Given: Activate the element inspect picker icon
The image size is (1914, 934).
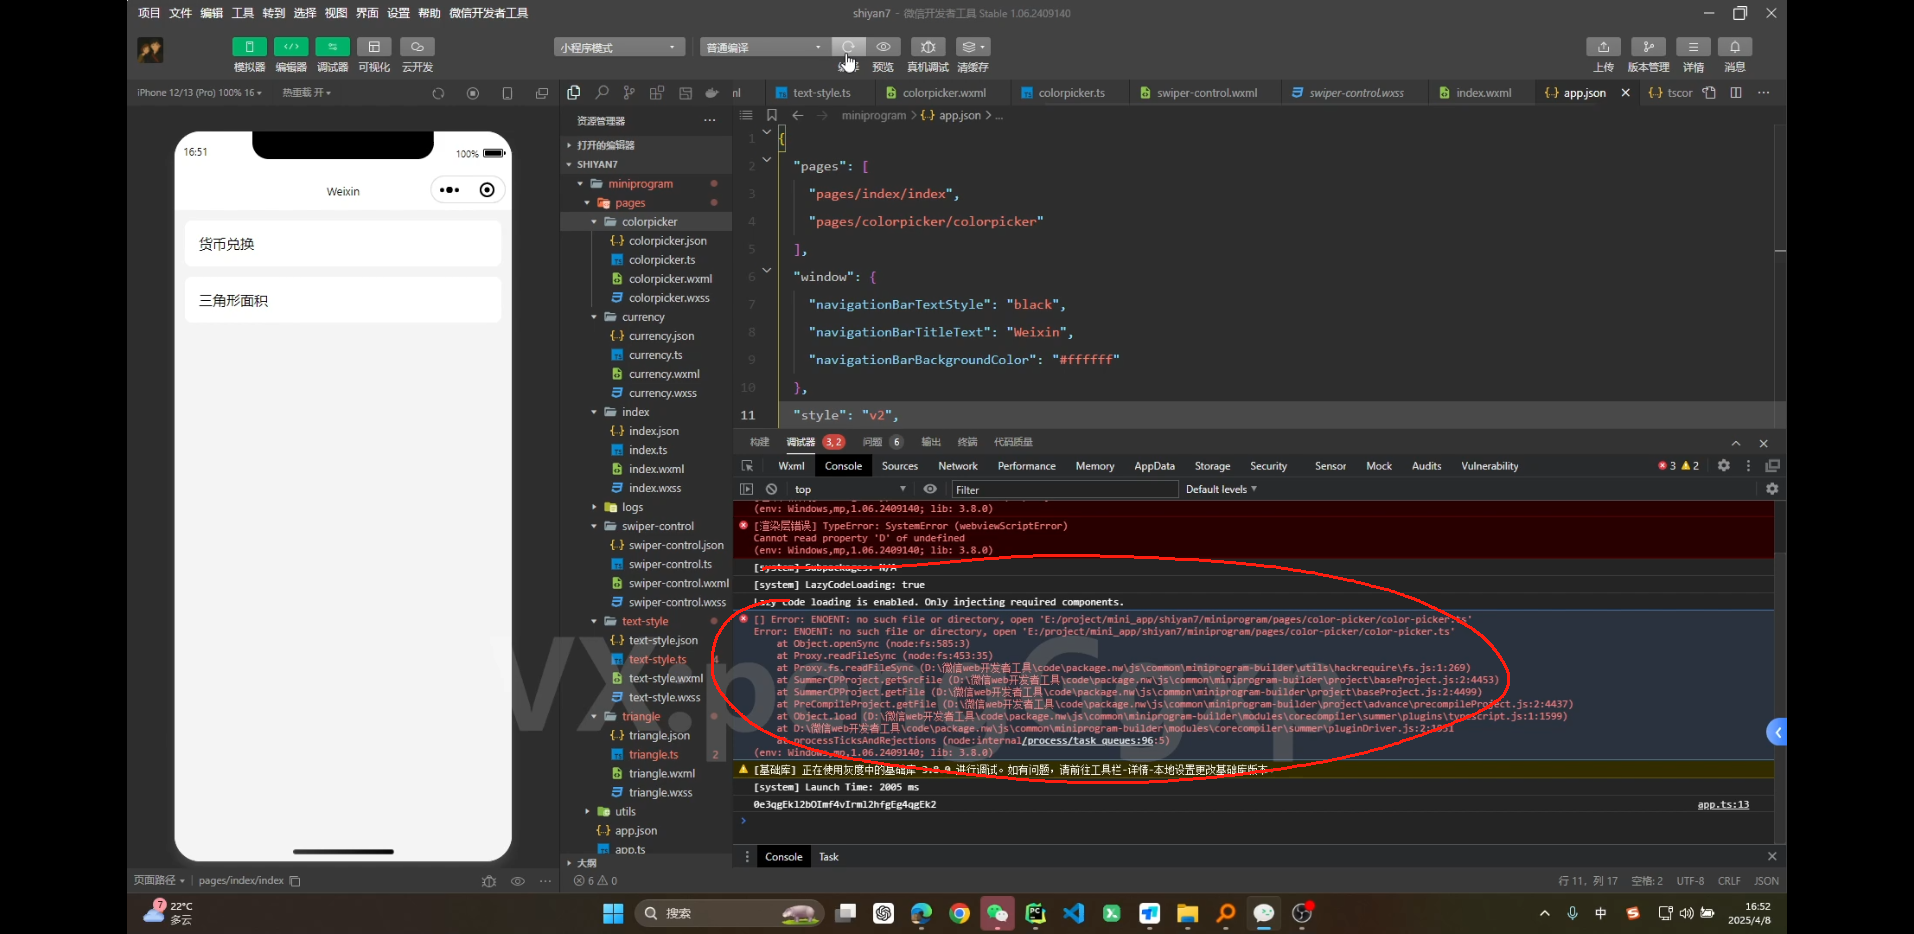Looking at the screenshot, I should [747, 466].
